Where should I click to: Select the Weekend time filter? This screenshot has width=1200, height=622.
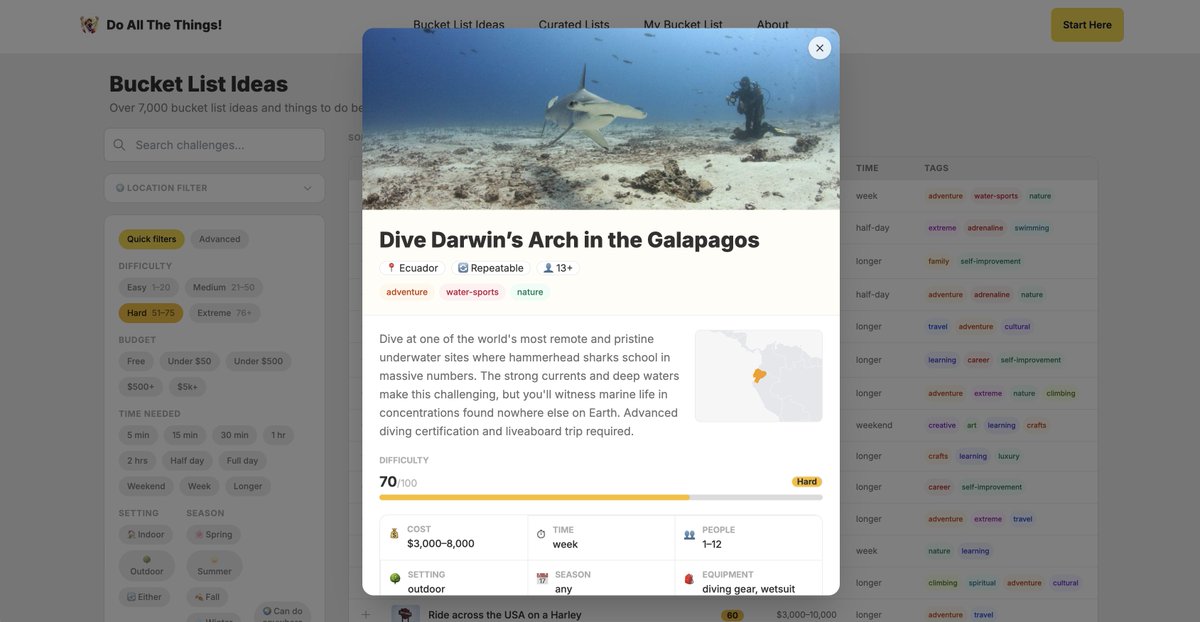[x=146, y=487]
